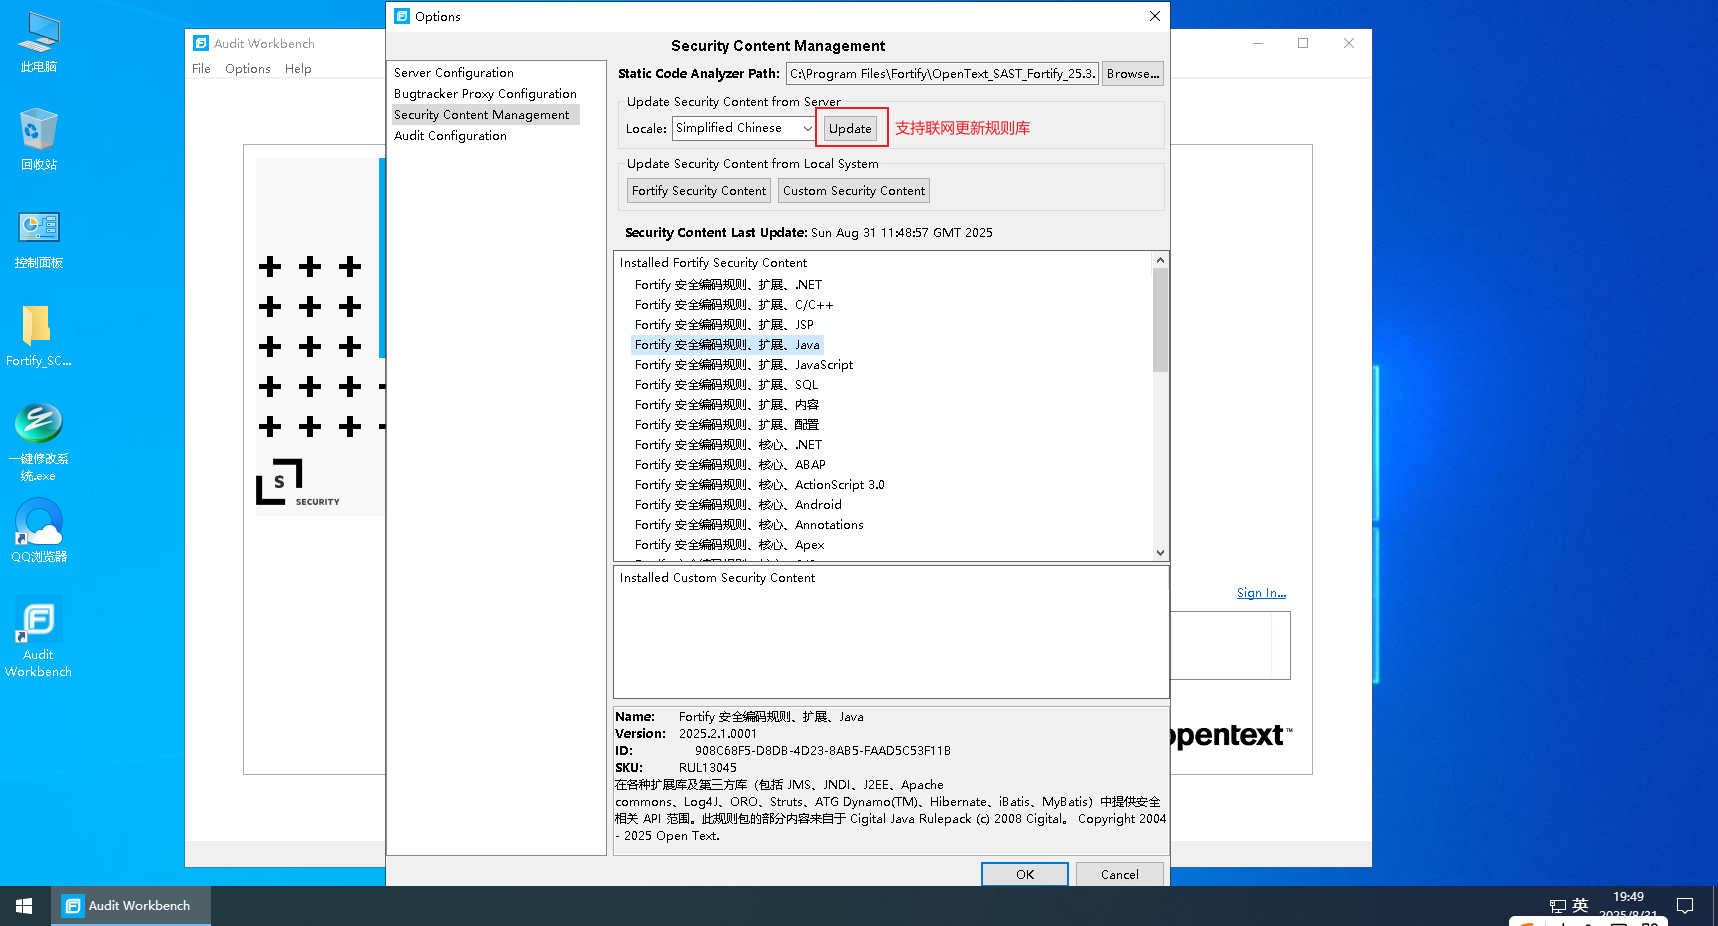The image size is (1718, 926).
Task: Open the Locale dropdown
Action: coord(744,128)
